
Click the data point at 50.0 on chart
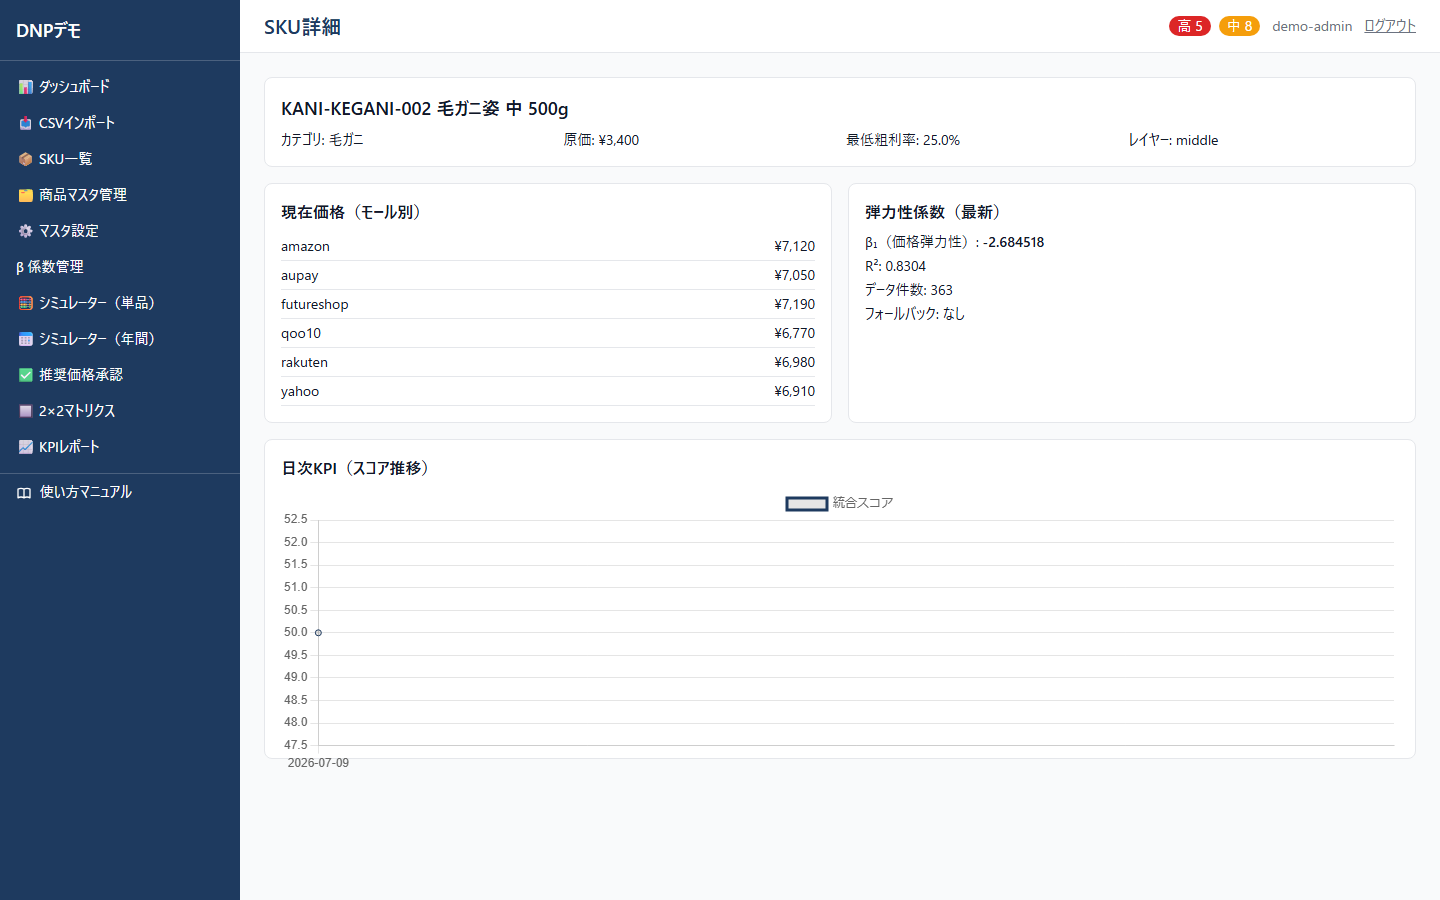pos(318,632)
